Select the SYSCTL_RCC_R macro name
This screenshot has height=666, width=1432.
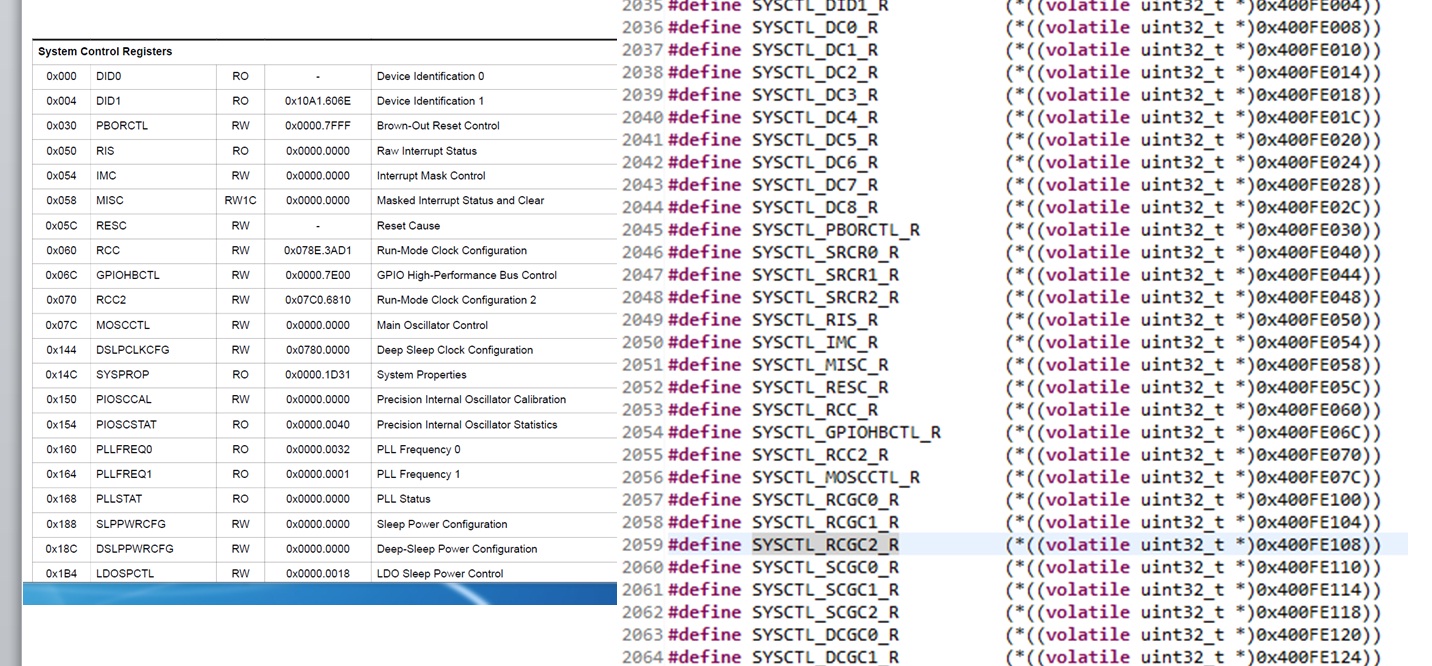tap(815, 410)
